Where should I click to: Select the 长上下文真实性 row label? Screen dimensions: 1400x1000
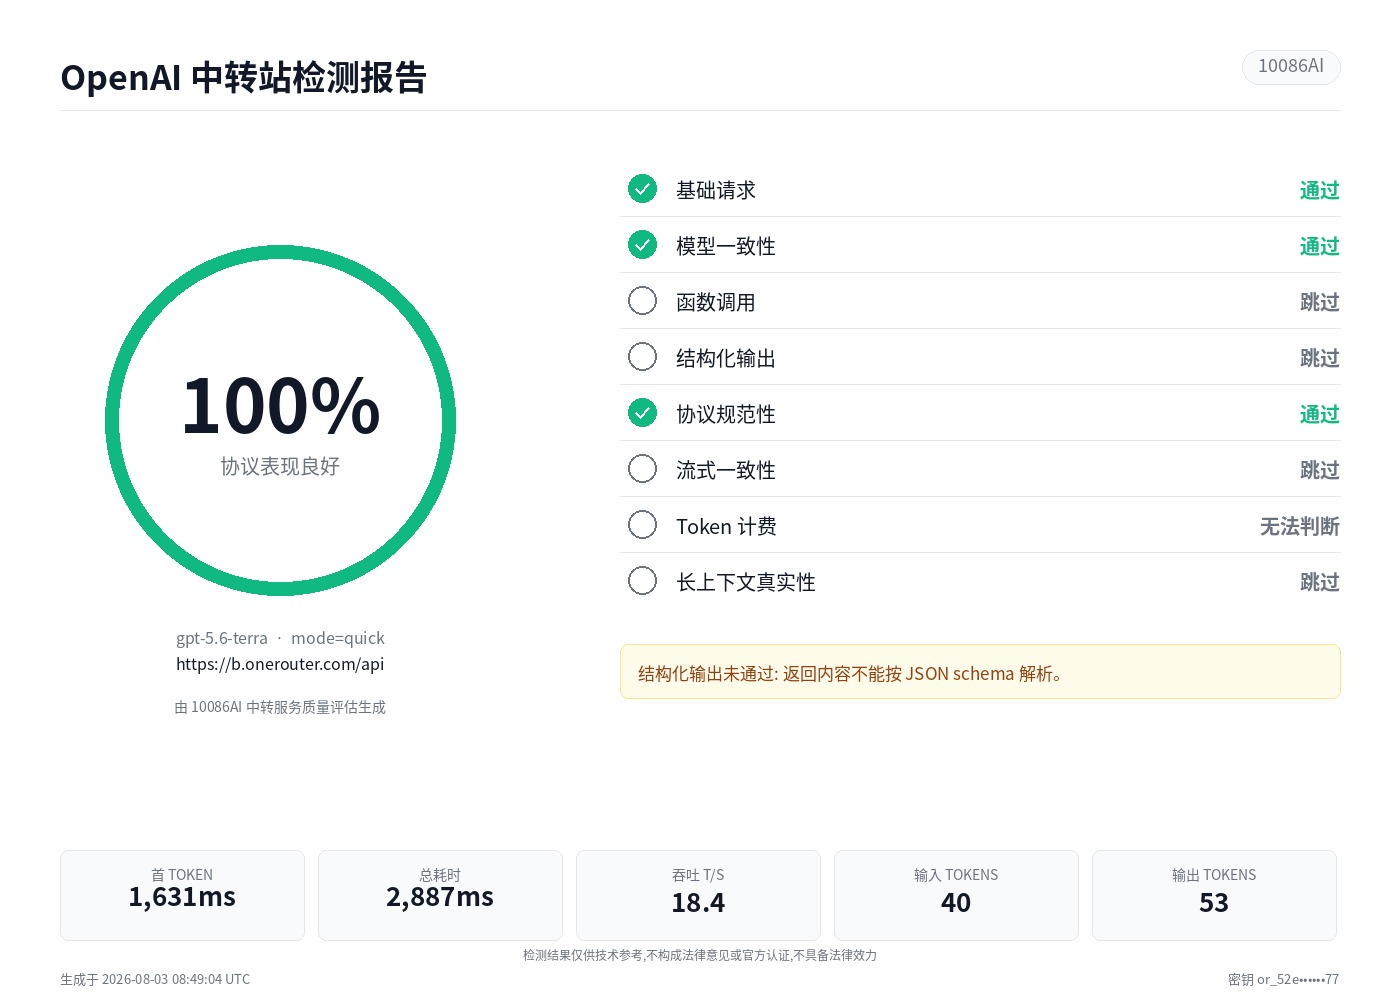point(746,582)
